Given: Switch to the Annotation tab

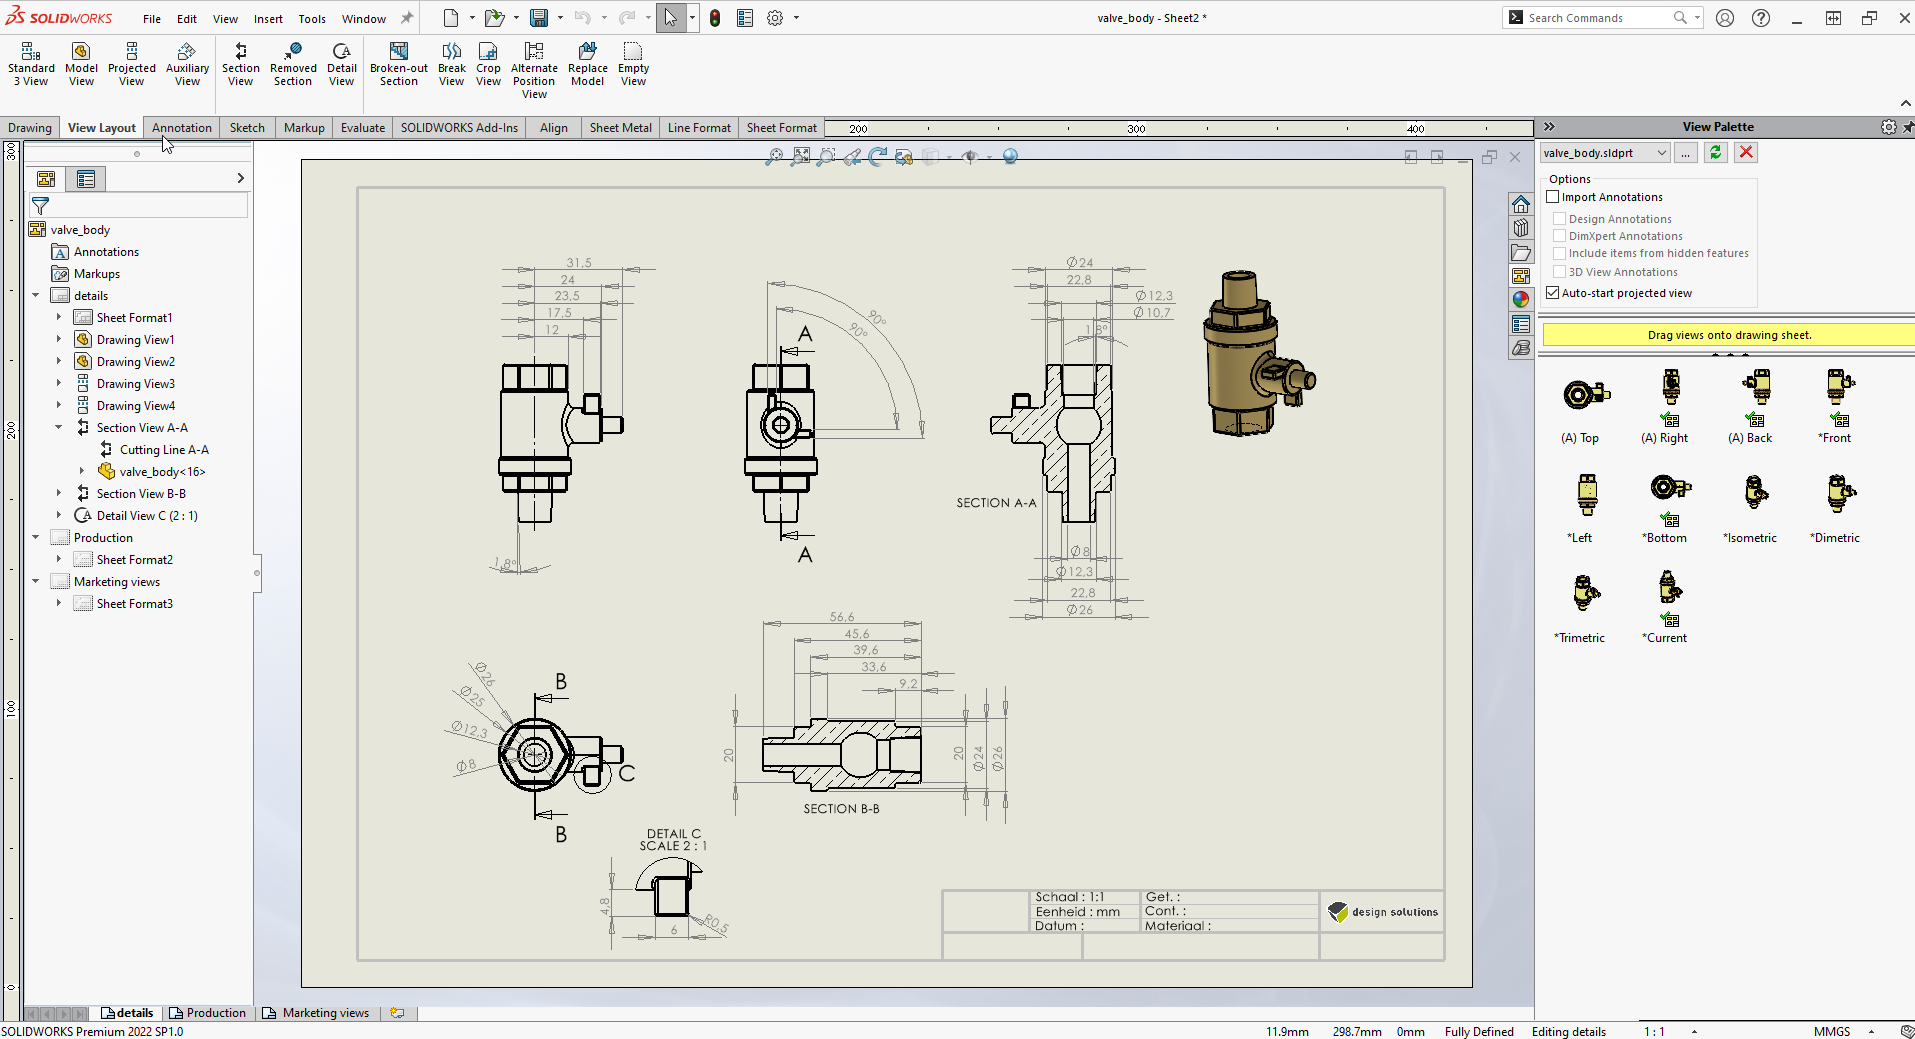Looking at the screenshot, I should 181,127.
